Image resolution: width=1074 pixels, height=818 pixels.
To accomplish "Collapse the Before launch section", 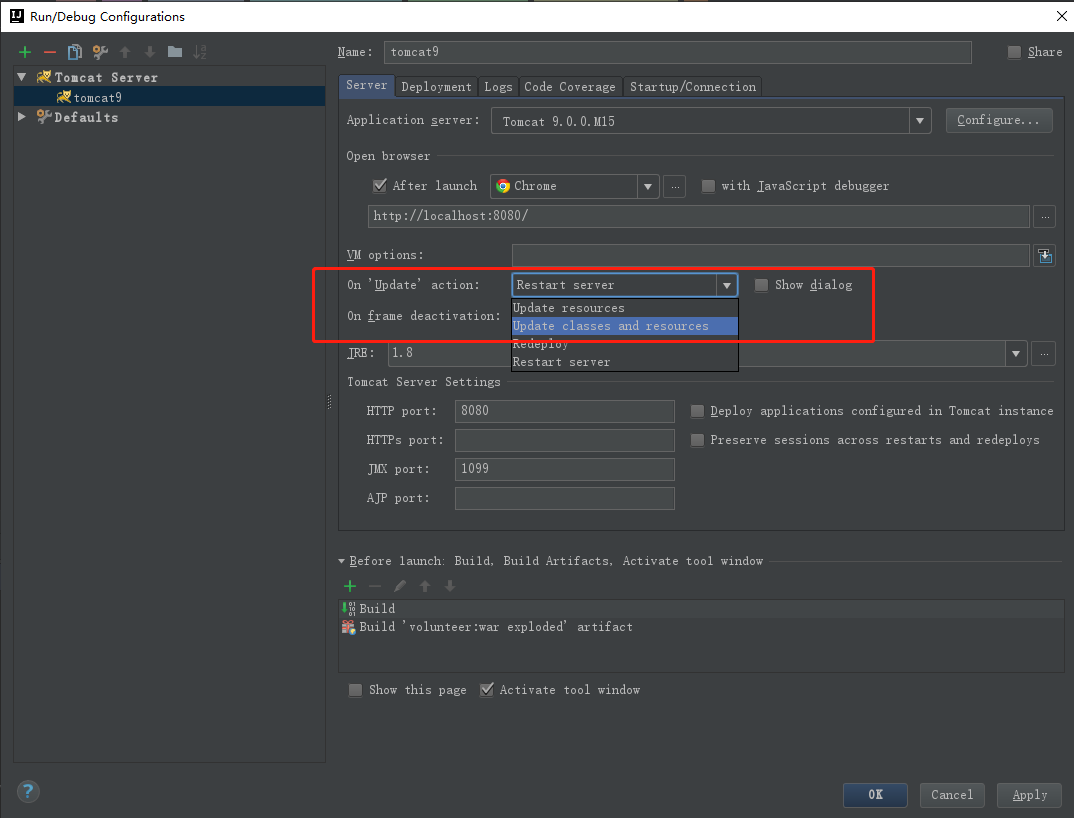I will pos(342,561).
